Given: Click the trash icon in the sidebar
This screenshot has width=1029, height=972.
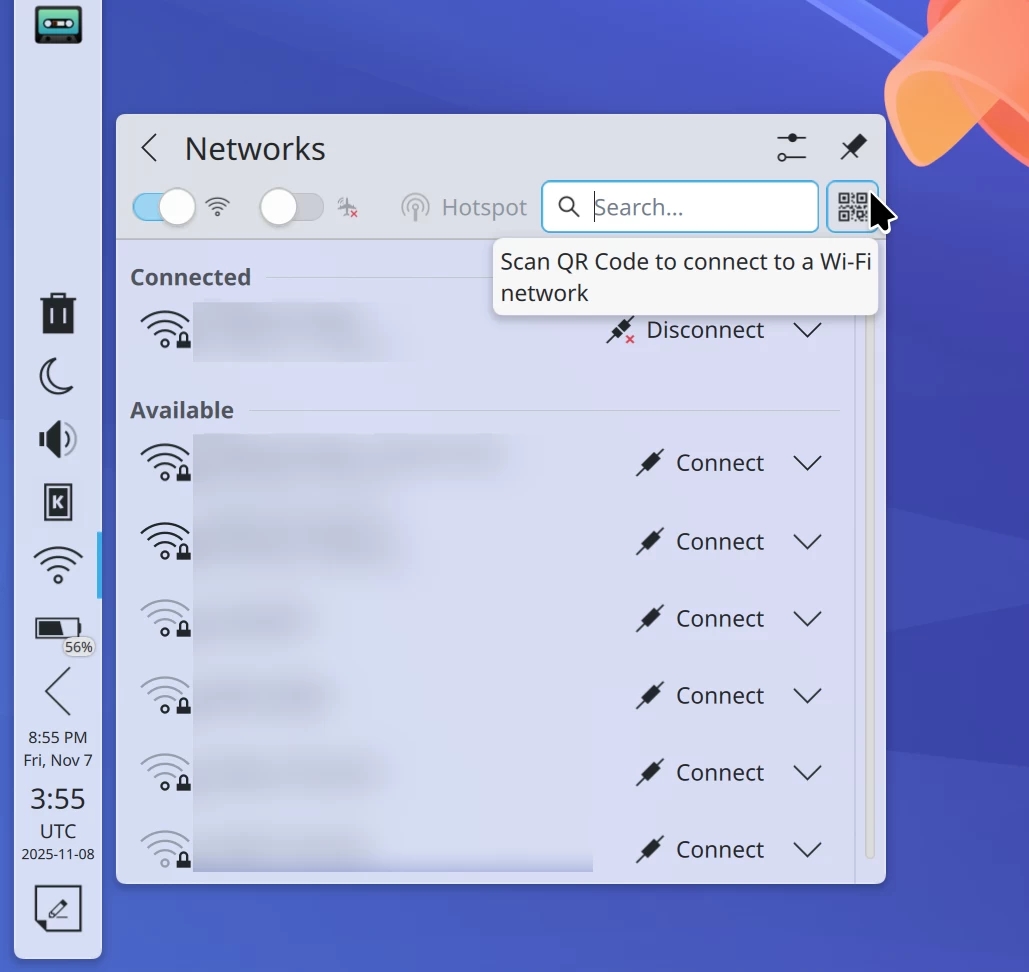Looking at the screenshot, I should coord(57,312).
